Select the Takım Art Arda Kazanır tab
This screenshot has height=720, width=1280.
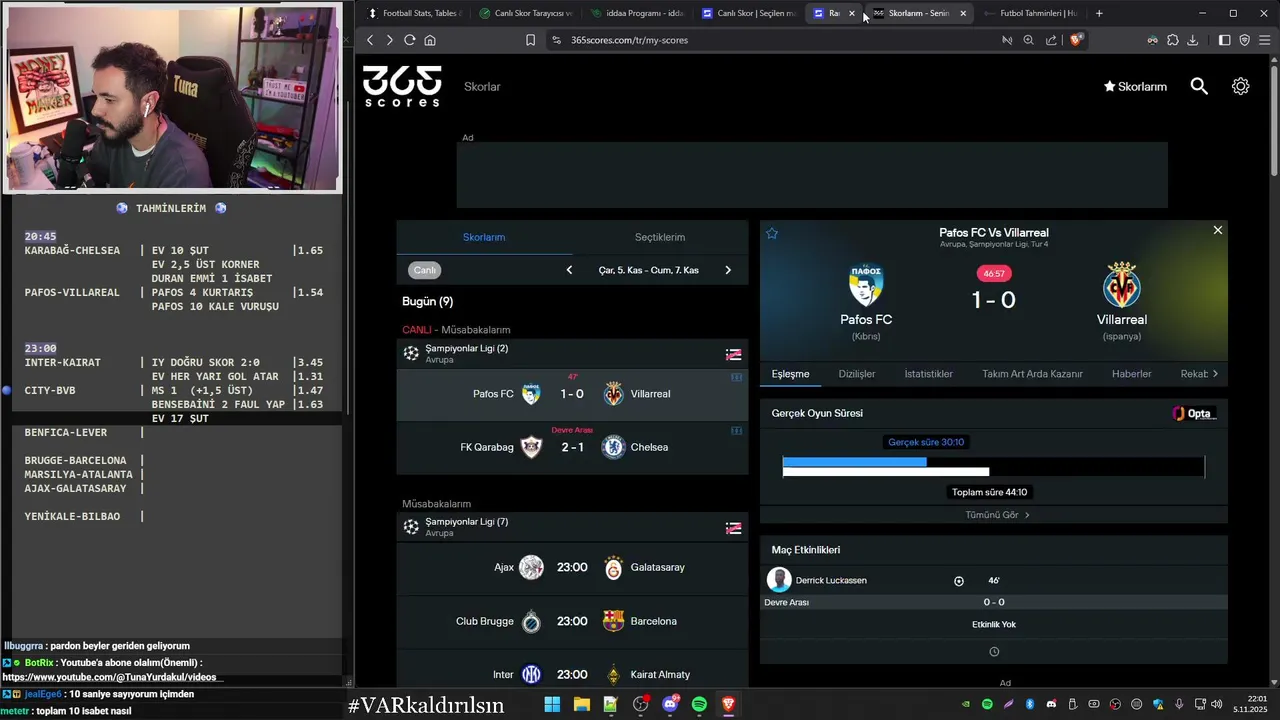[x=1032, y=374]
